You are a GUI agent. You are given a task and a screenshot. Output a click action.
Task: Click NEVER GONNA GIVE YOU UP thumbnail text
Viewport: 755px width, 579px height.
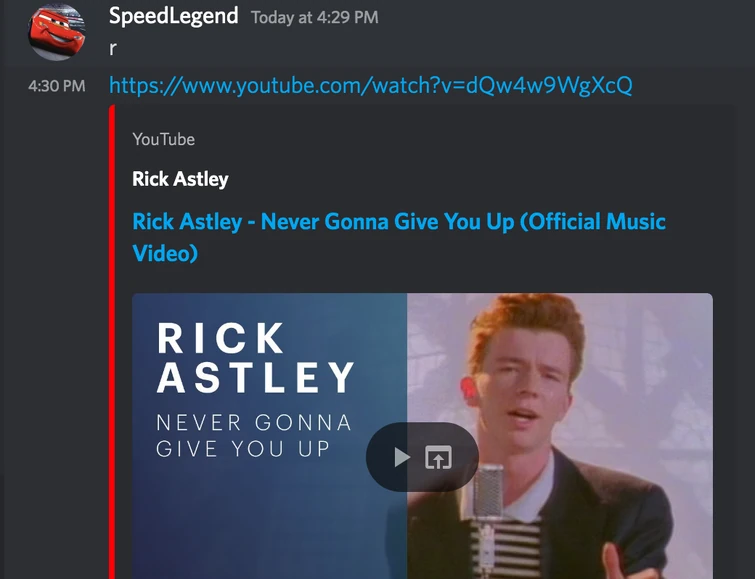click(x=254, y=435)
